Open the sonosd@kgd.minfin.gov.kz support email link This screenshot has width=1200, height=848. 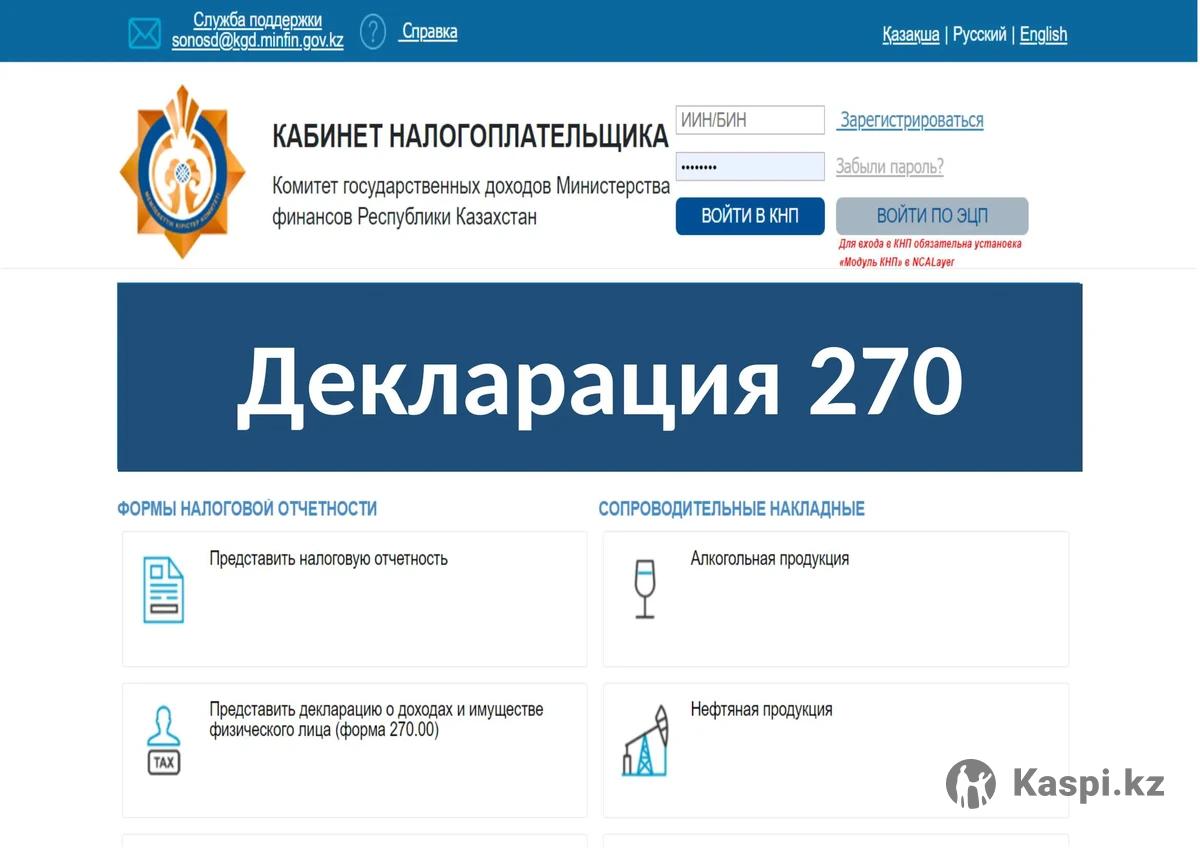(x=257, y=43)
